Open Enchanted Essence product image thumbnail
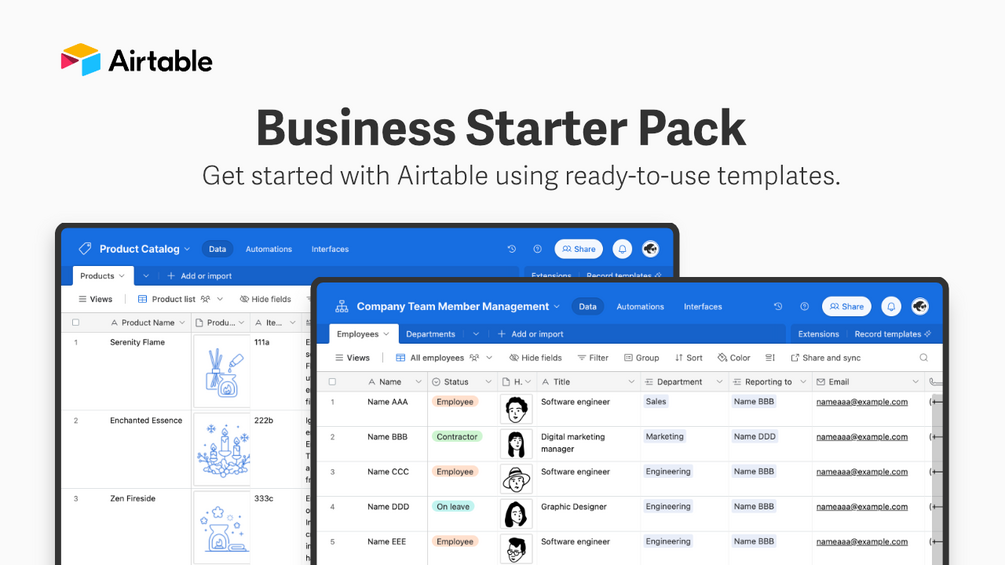This screenshot has height=565, width=1005. (x=222, y=449)
